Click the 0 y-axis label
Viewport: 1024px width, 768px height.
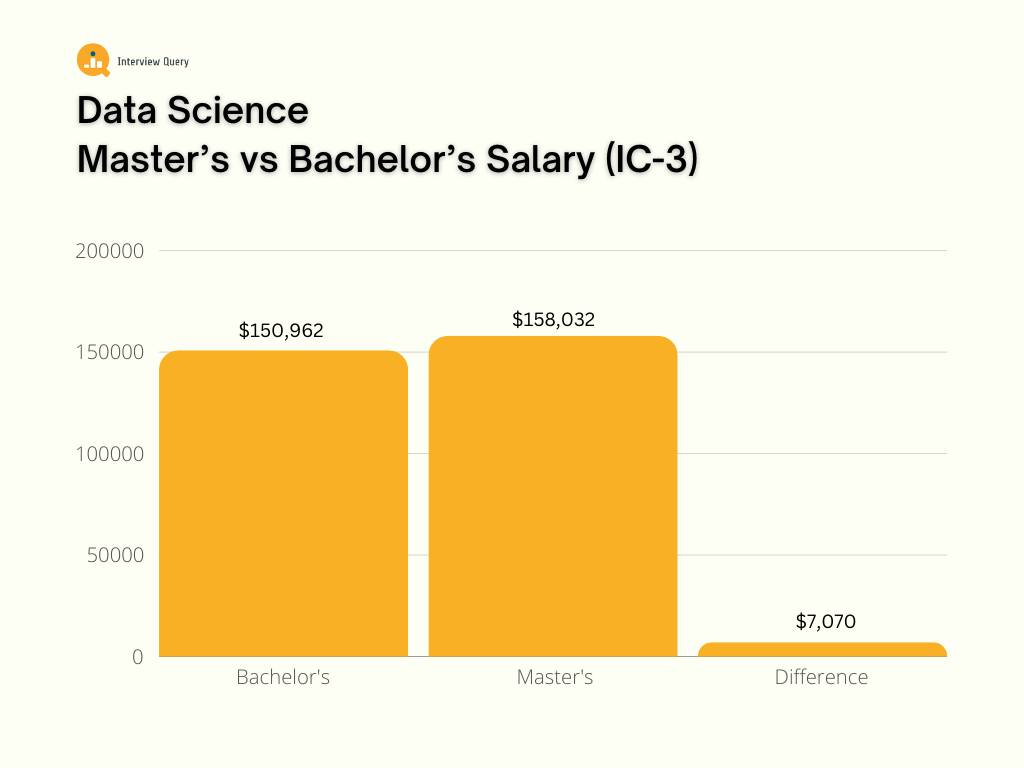[138, 657]
